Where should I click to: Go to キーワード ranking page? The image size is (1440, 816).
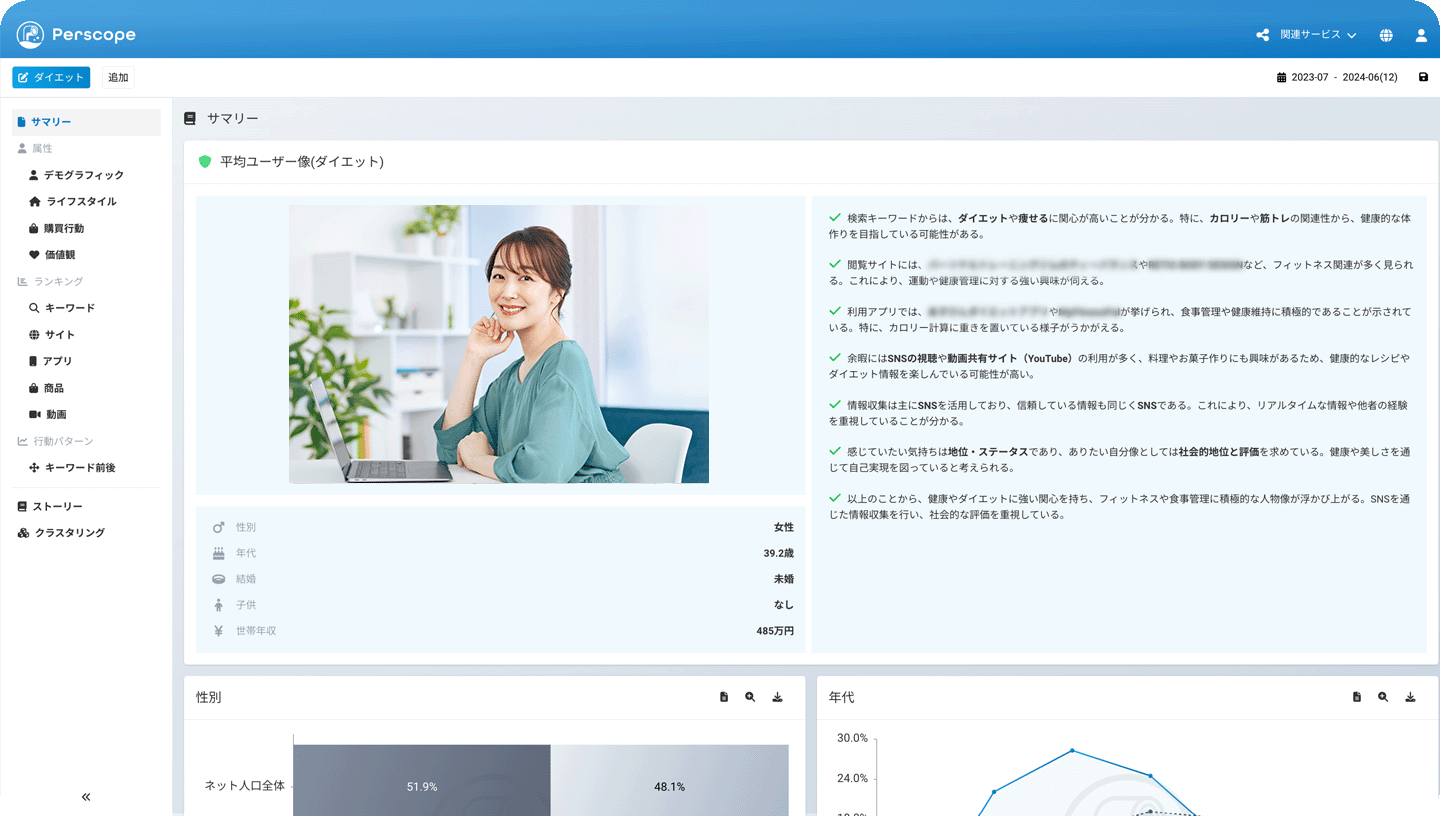tap(69, 308)
